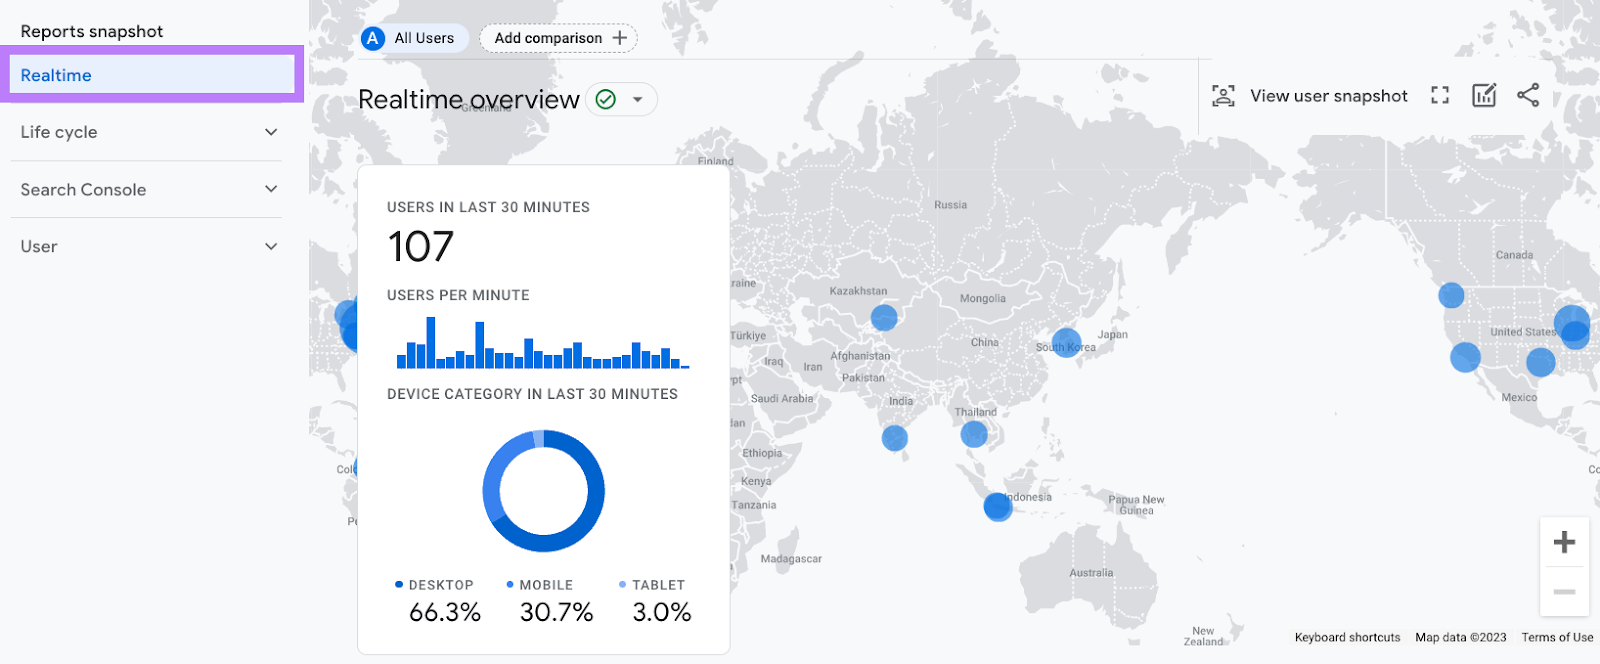1600x664 pixels.
Task: Open the View user snapshot icon
Action: click(x=1223, y=96)
